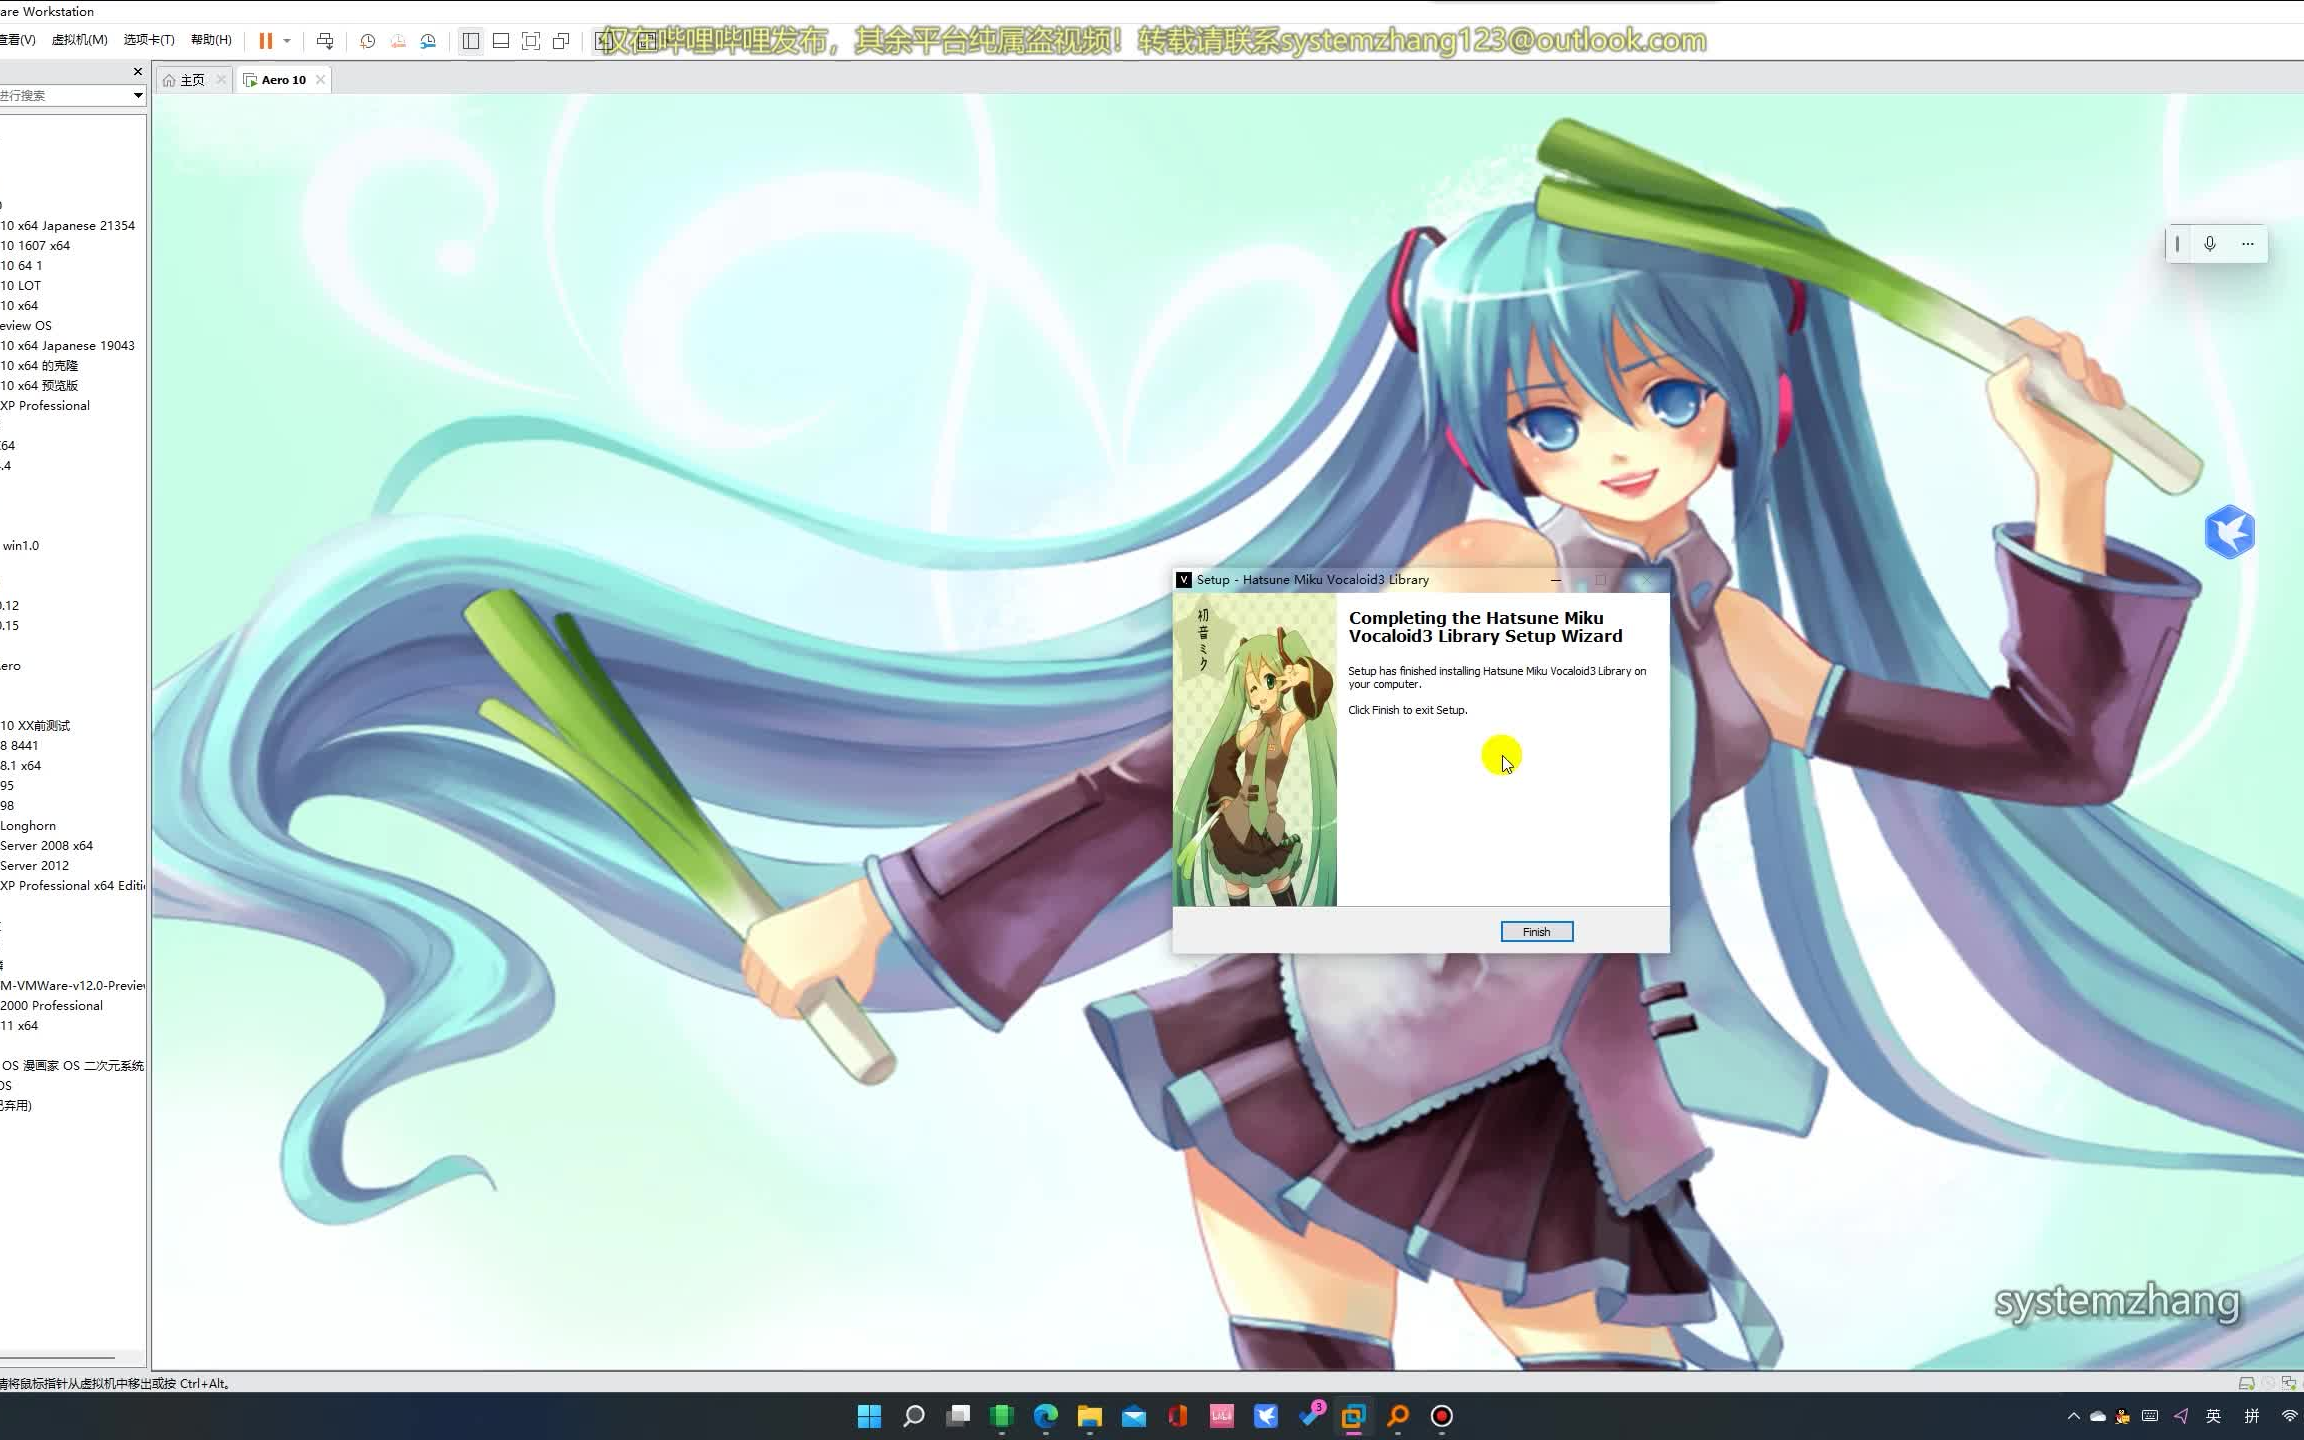
Task: Select the 'XP Professional' VM entry
Action: (x=45, y=406)
